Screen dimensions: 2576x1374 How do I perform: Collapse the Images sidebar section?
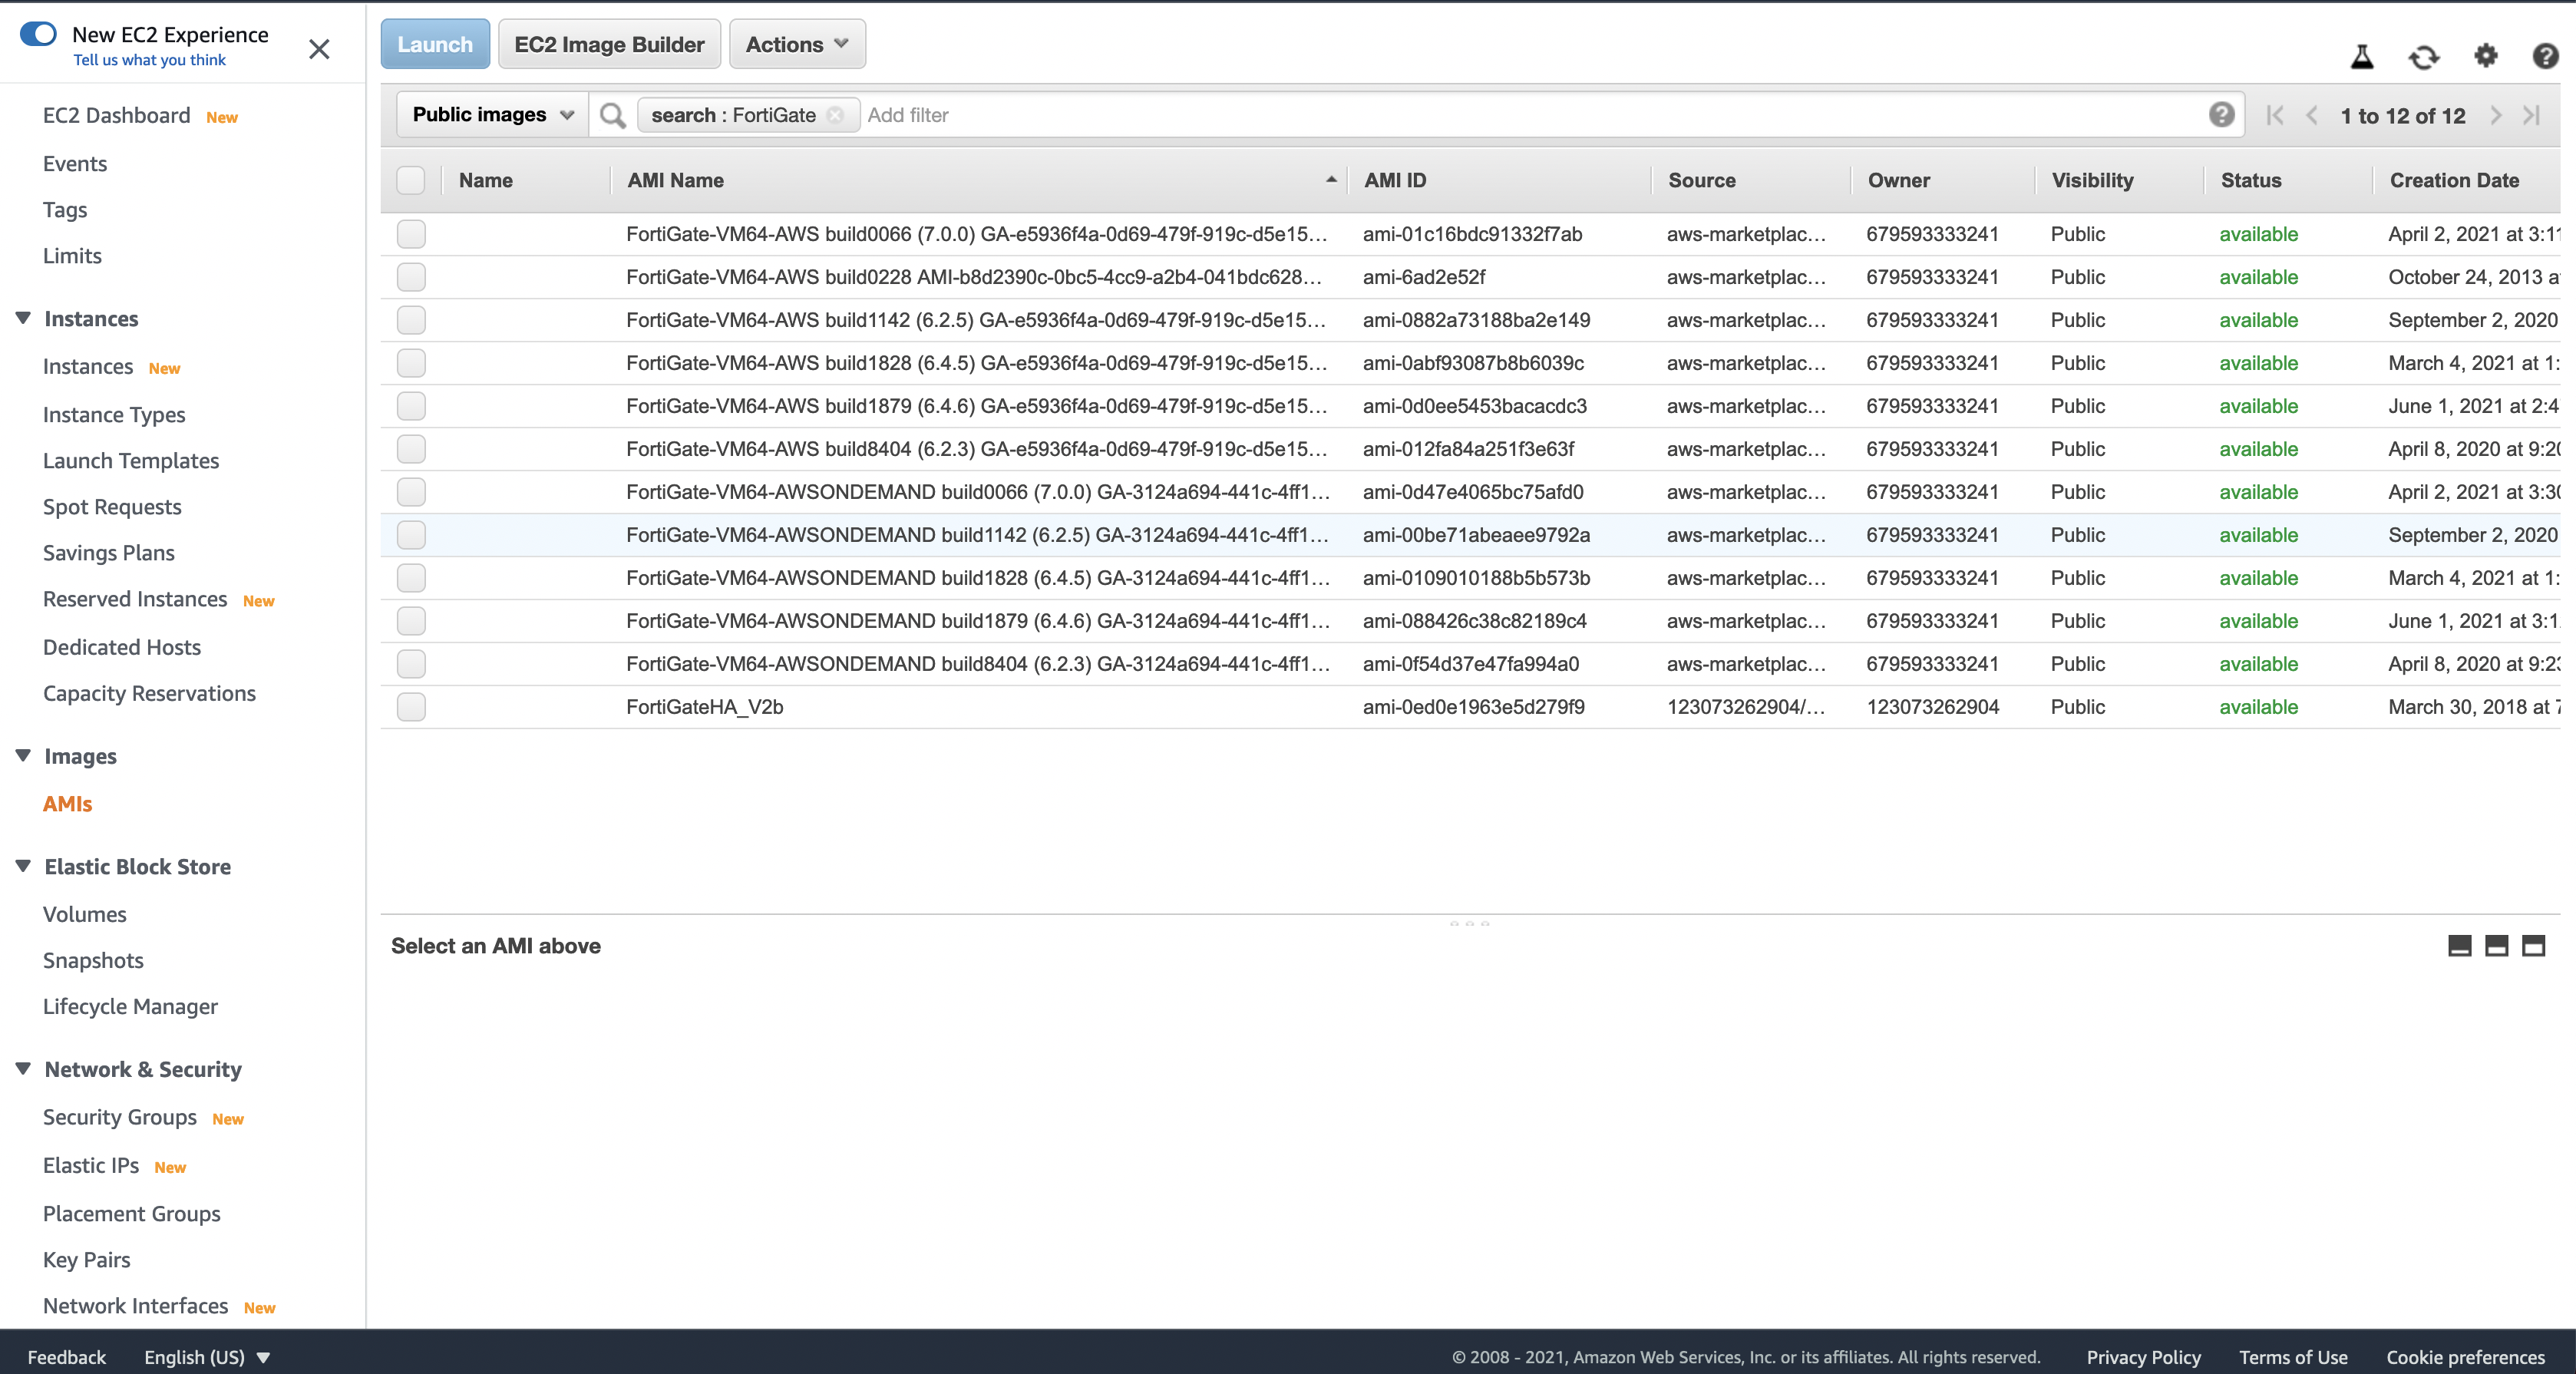coord(23,756)
